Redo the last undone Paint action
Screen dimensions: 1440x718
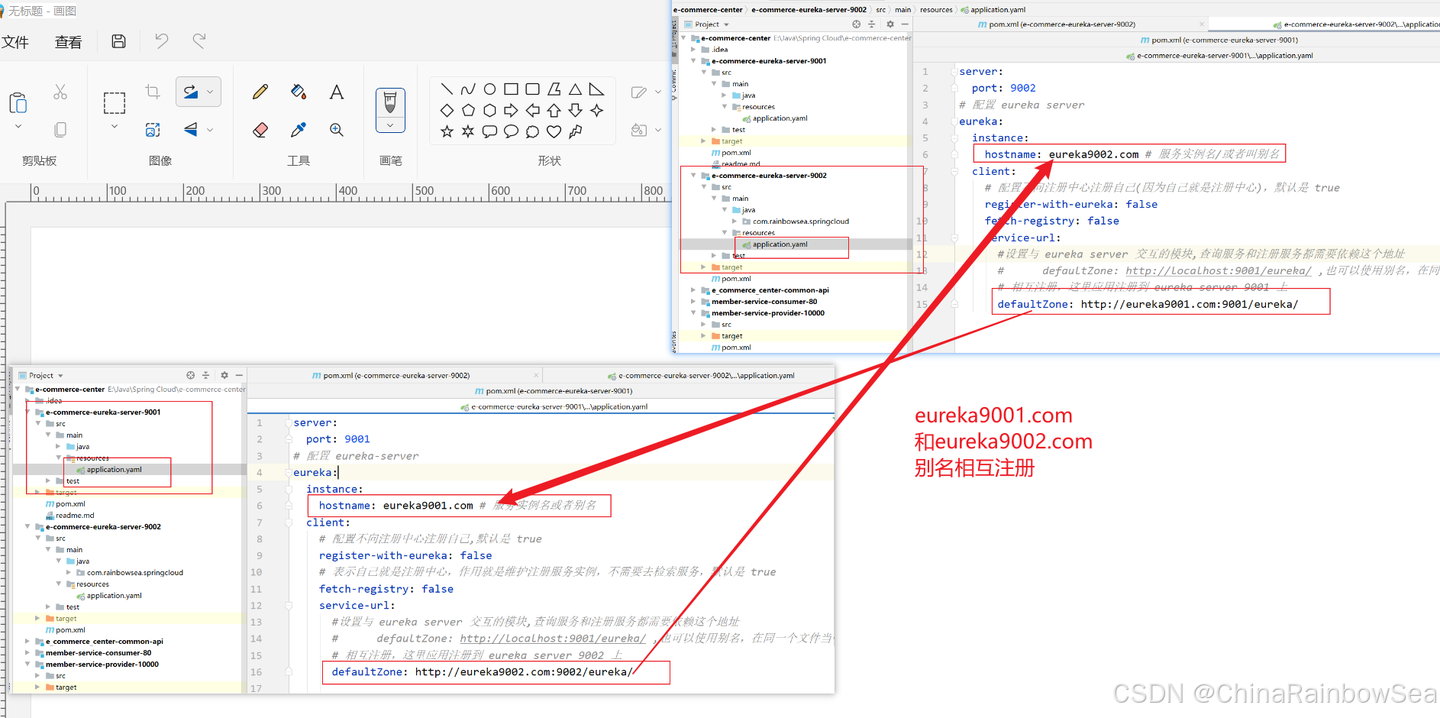(199, 41)
